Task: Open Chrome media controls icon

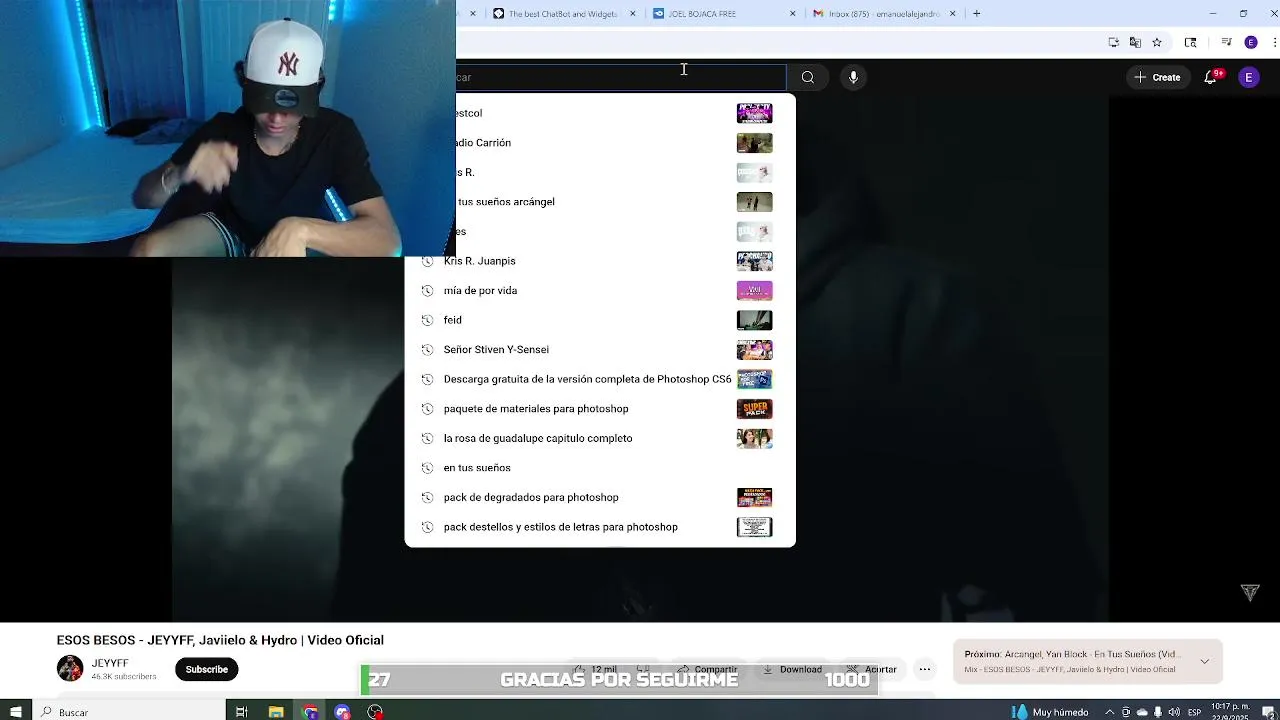Action: (1227, 42)
